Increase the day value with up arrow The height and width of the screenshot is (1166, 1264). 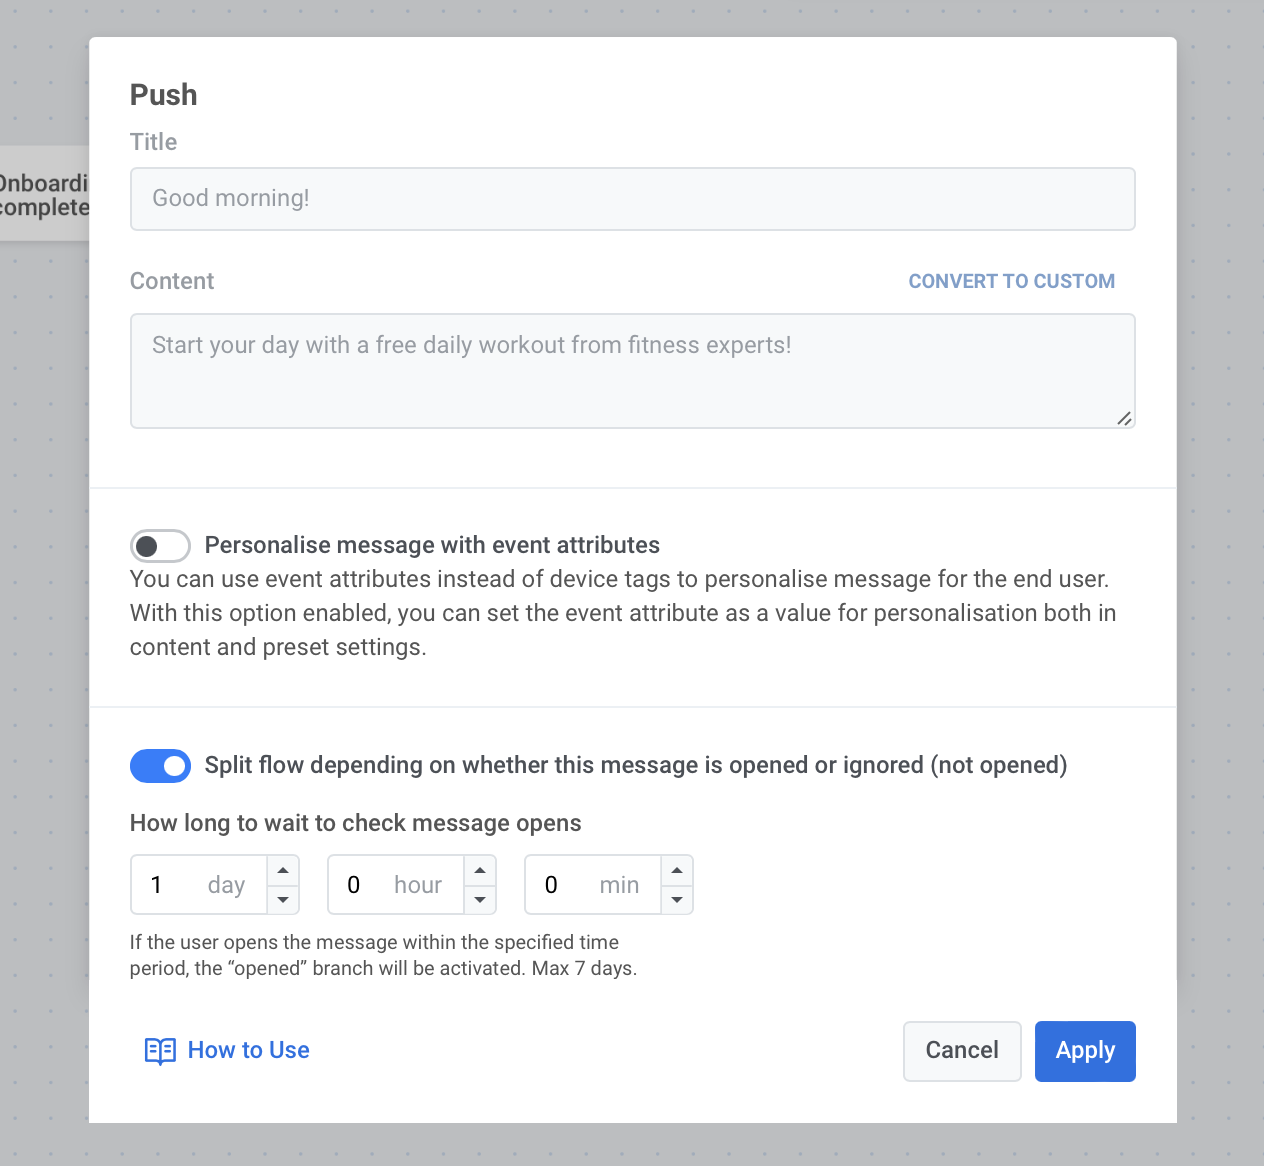tap(283, 870)
